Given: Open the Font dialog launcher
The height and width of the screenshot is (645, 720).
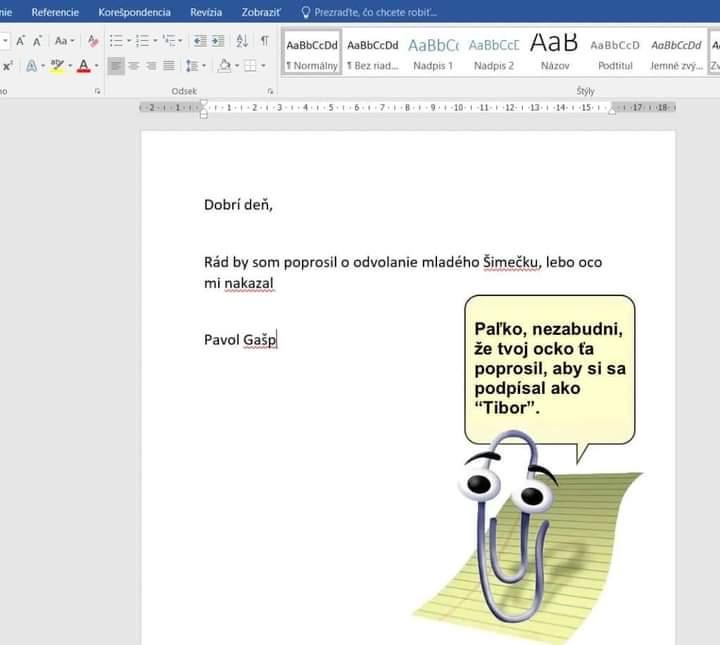Looking at the screenshot, I should tap(97, 91).
